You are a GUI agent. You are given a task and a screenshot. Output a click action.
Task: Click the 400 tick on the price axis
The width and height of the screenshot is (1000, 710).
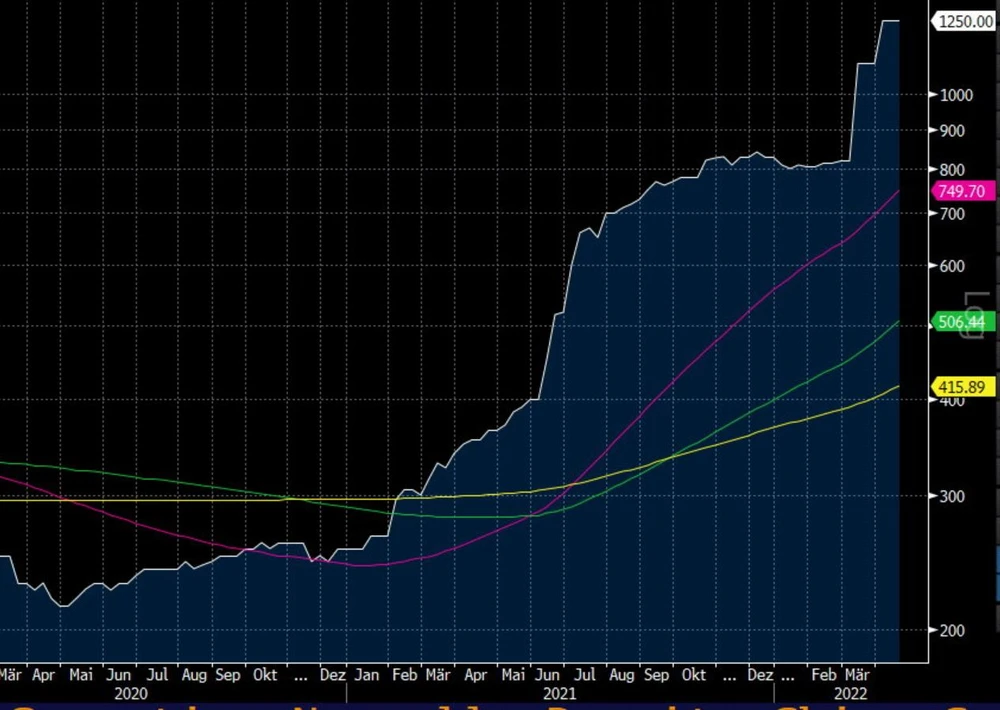pyautogui.click(x=951, y=401)
